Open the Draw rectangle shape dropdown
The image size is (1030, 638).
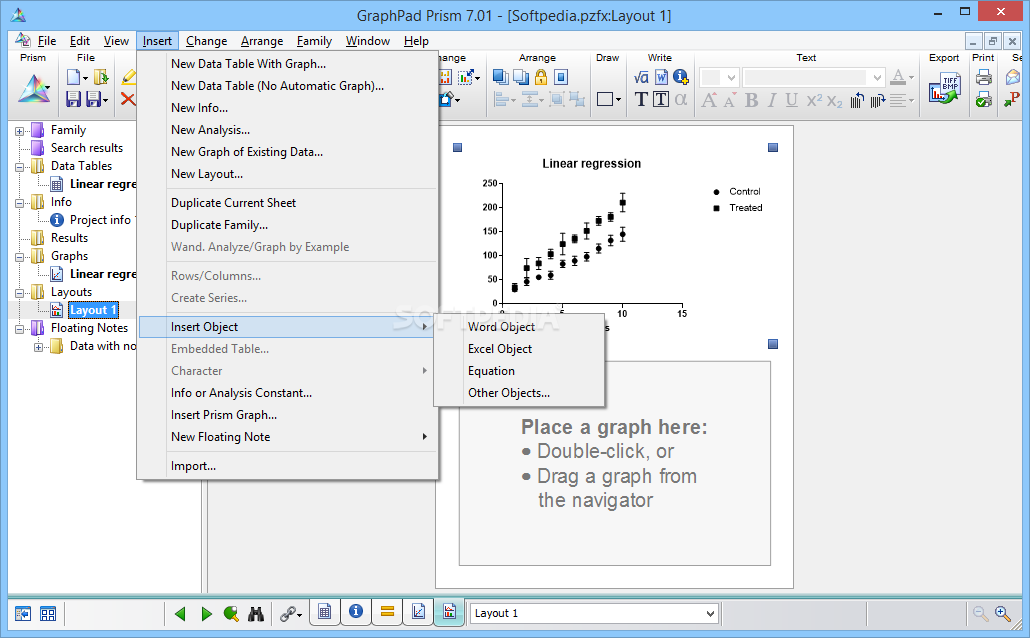click(618, 100)
